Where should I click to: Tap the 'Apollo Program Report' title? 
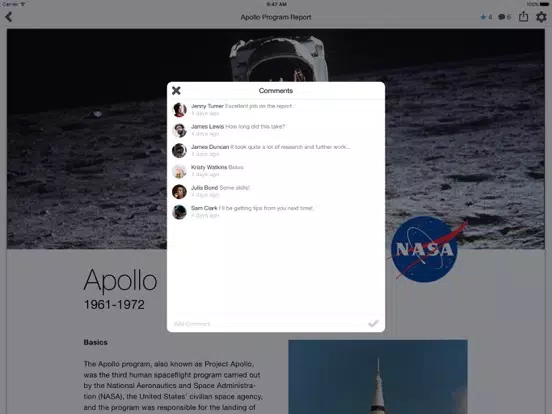[276, 17]
